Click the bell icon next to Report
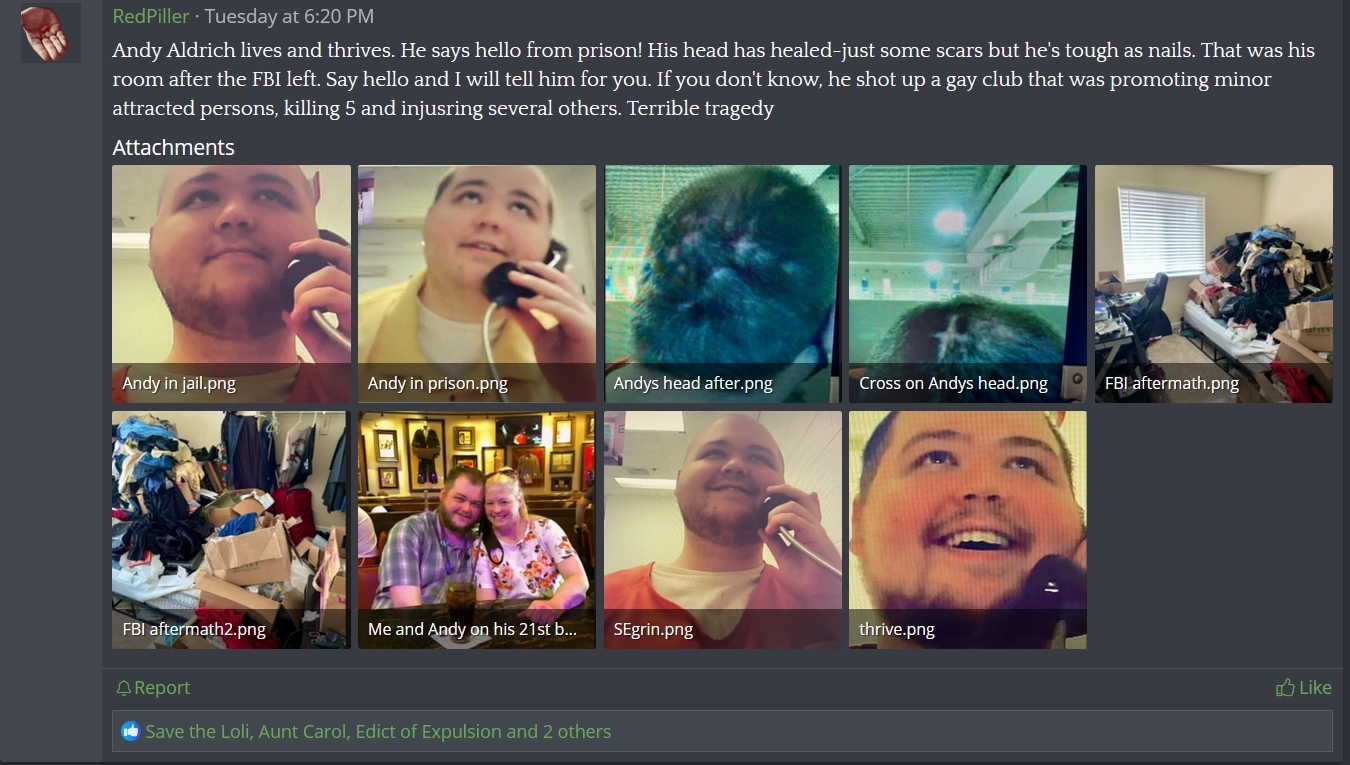This screenshot has height=765, width=1350. point(124,688)
